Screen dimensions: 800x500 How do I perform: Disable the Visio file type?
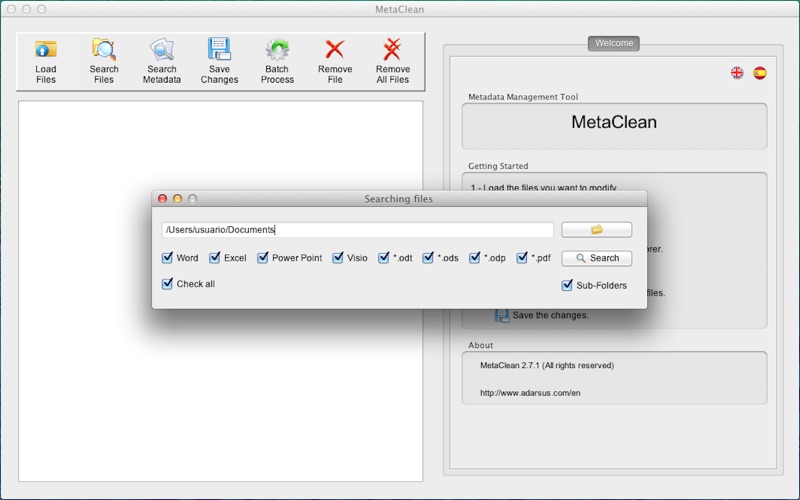point(338,258)
